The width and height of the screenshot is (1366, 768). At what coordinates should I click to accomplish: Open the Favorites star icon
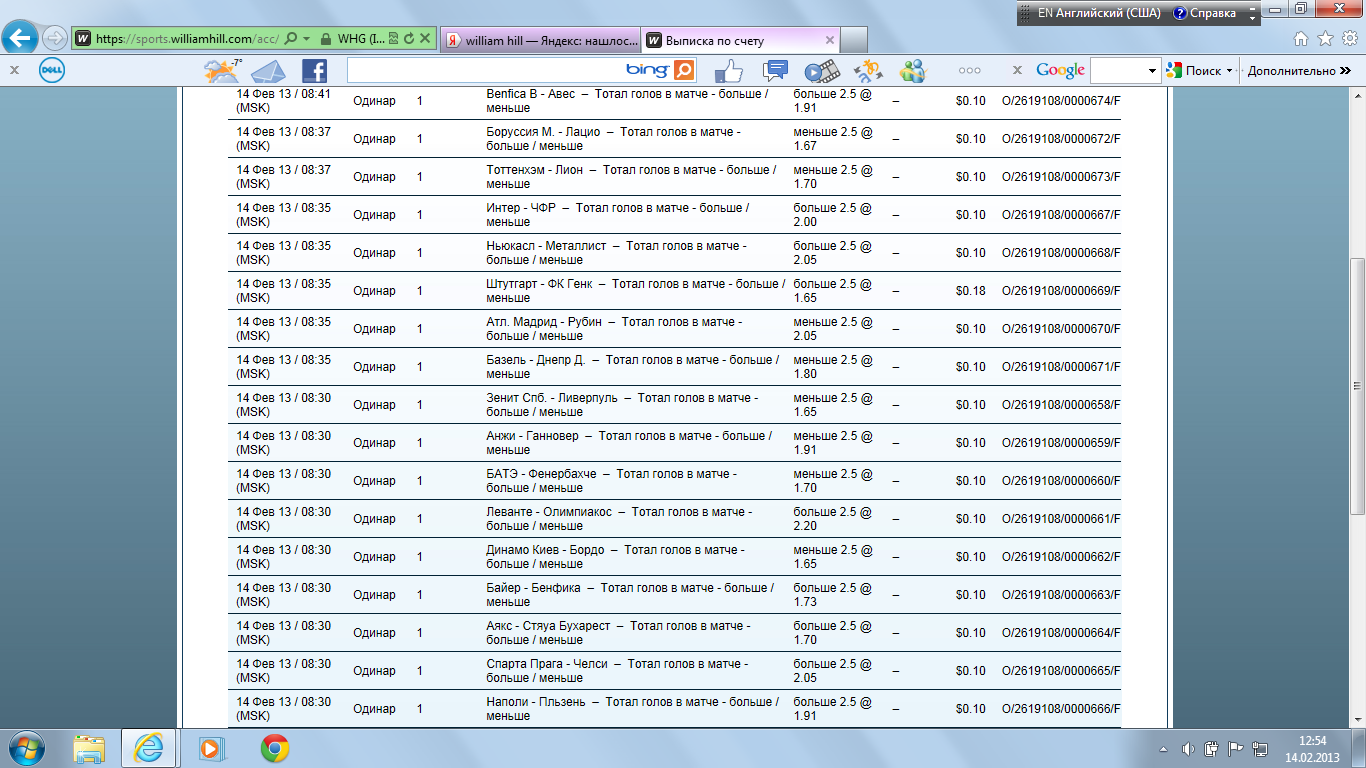1325,39
